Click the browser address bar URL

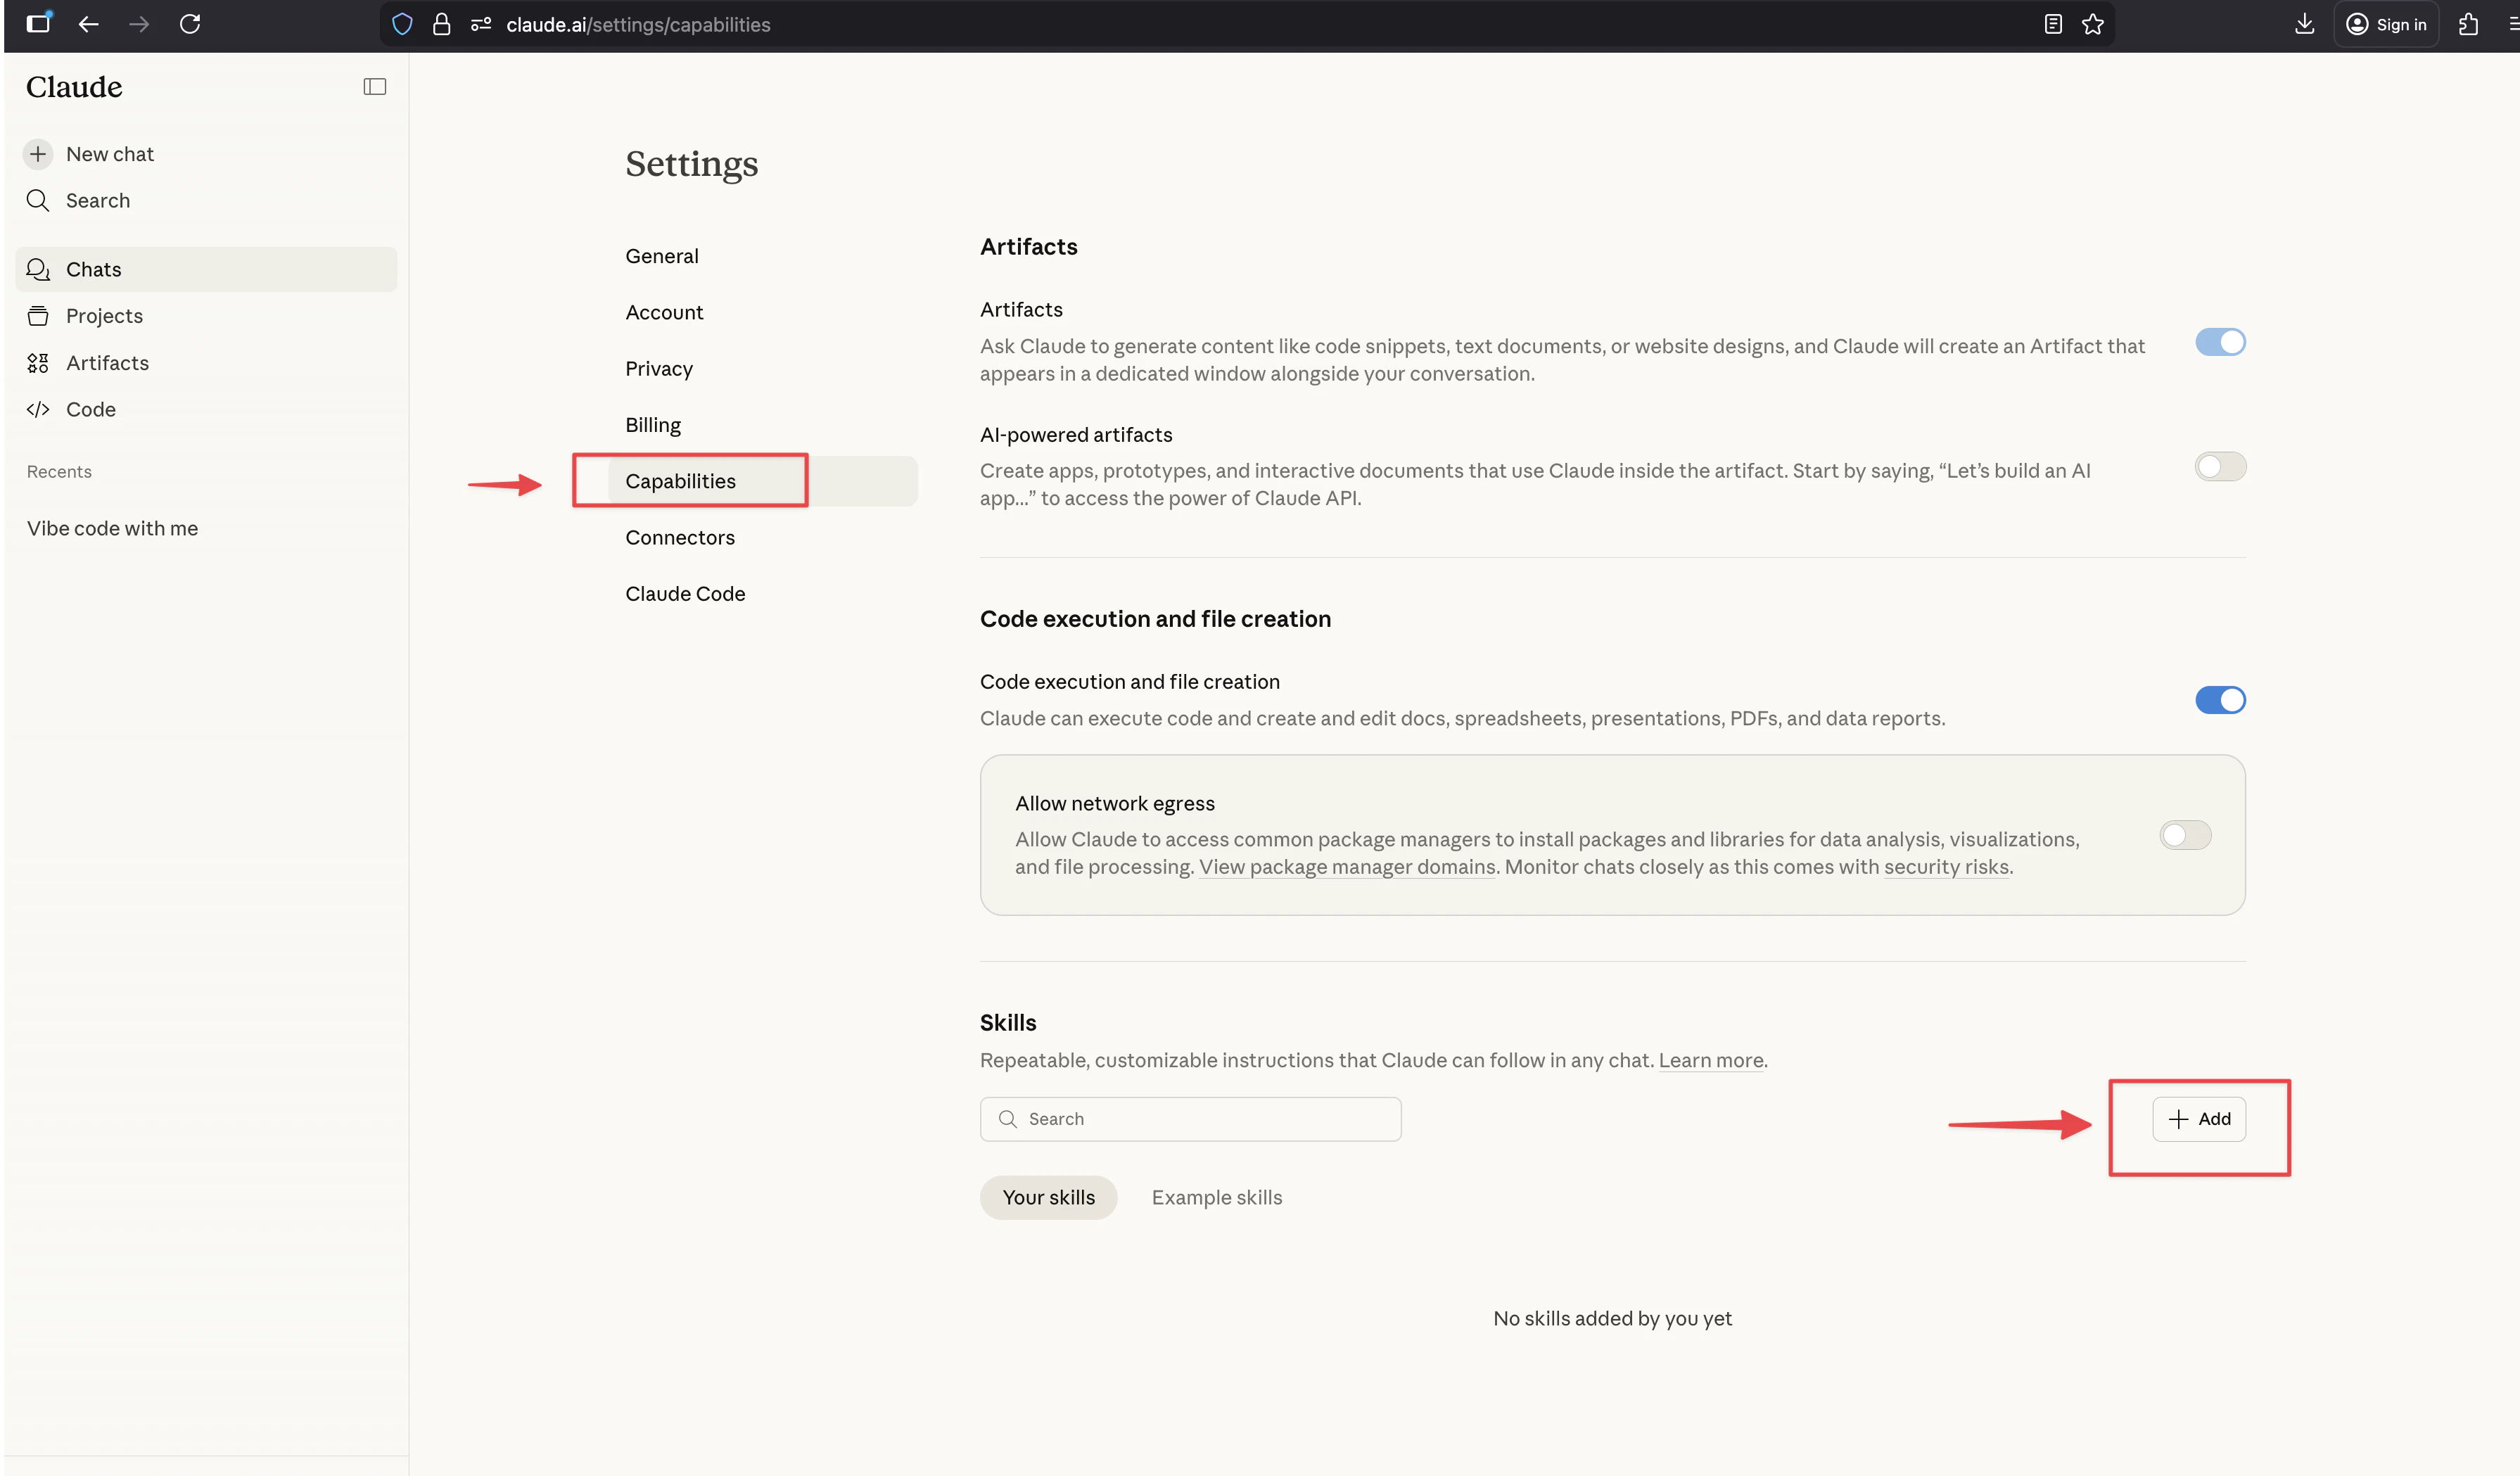[x=638, y=25]
